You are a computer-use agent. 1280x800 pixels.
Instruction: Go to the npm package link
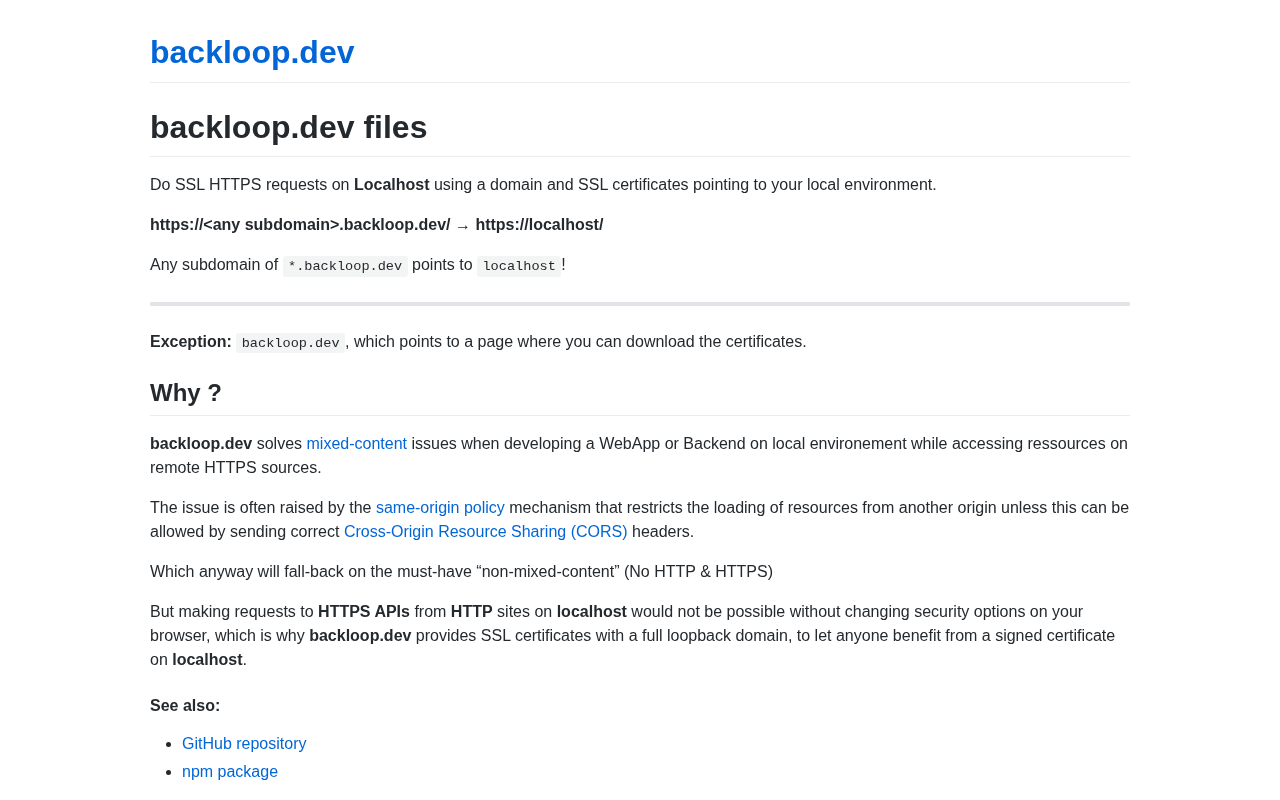[230, 771]
